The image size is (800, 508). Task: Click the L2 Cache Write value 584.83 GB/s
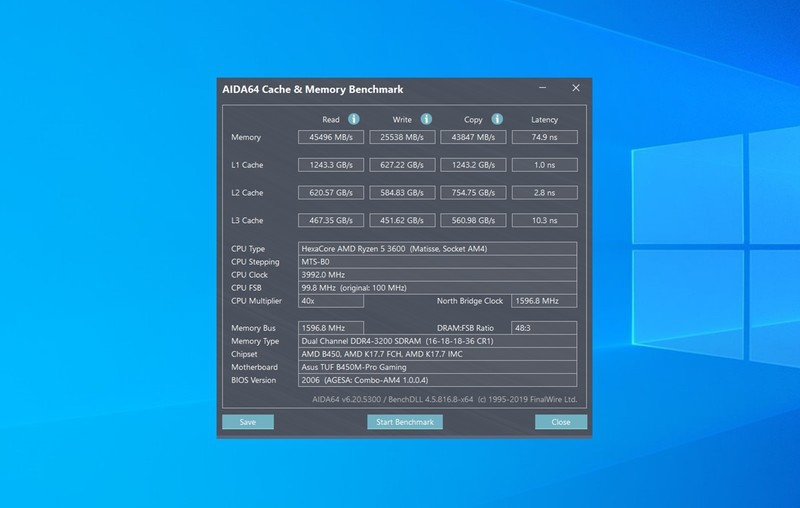[401, 192]
